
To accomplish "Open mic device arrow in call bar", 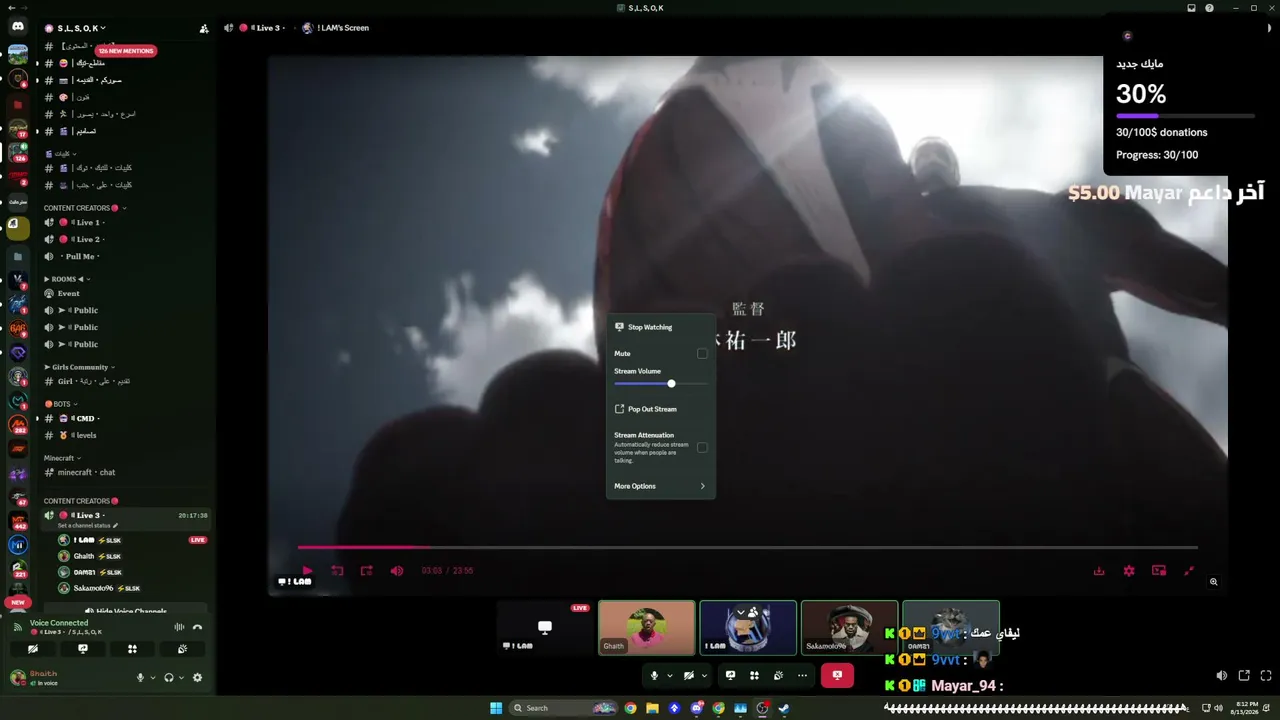I will pyautogui.click(x=670, y=676).
